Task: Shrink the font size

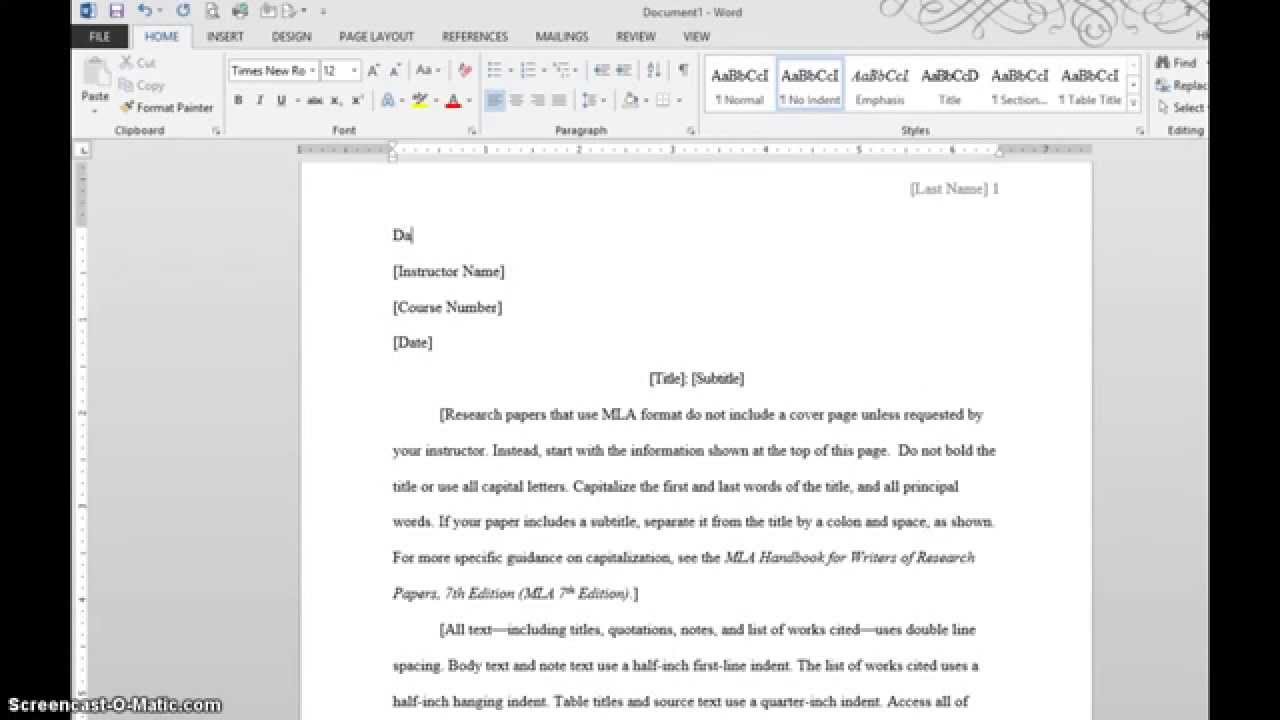Action: pos(394,70)
